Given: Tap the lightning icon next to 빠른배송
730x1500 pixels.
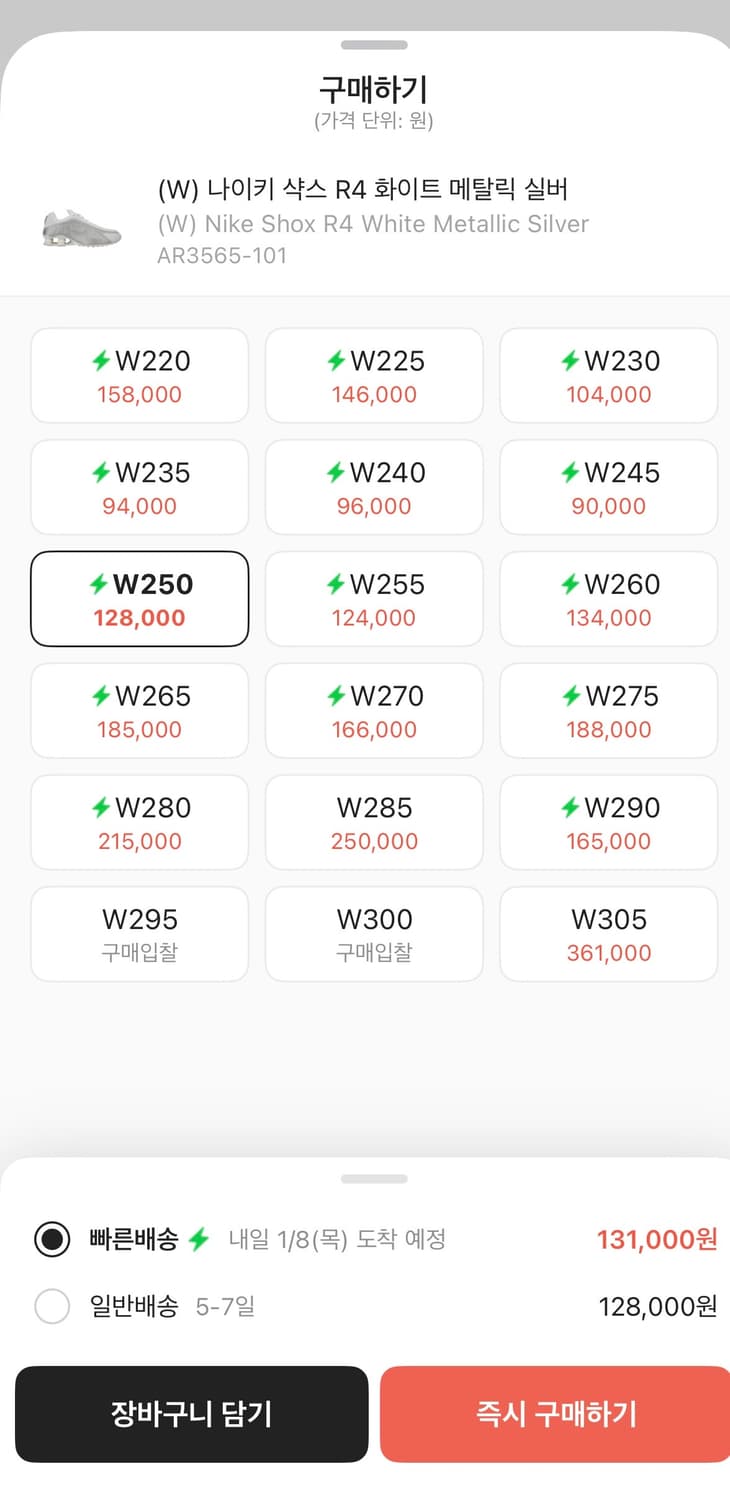Looking at the screenshot, I should [199, 1240].
